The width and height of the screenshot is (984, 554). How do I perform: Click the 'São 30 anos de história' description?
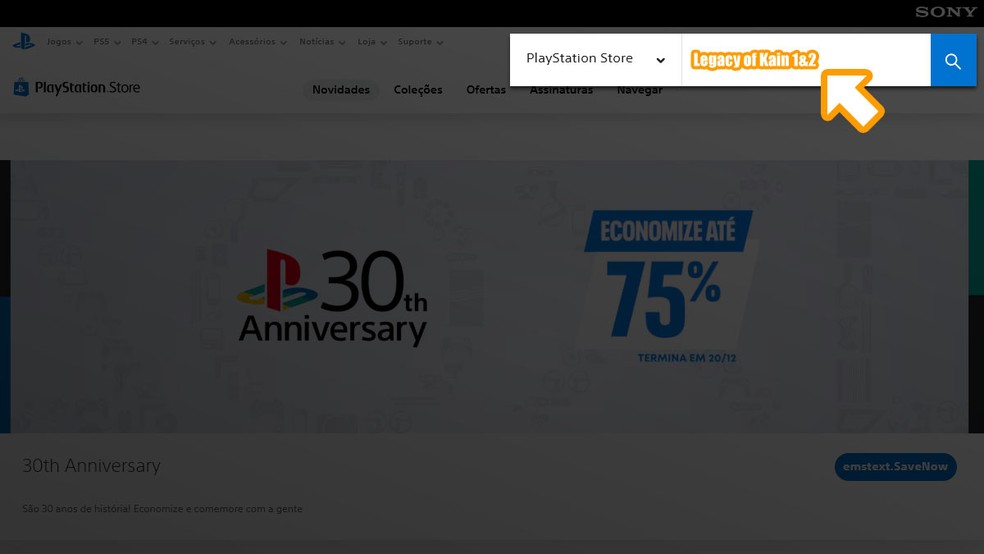162,509
